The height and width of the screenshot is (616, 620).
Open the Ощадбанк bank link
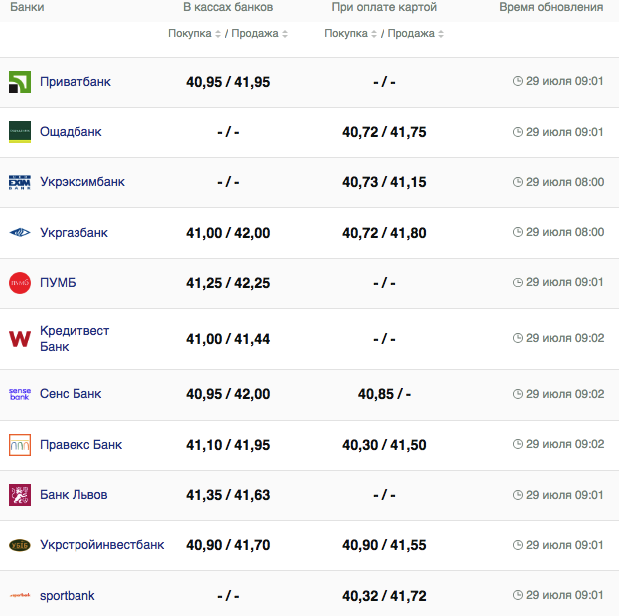pos(70,132)
